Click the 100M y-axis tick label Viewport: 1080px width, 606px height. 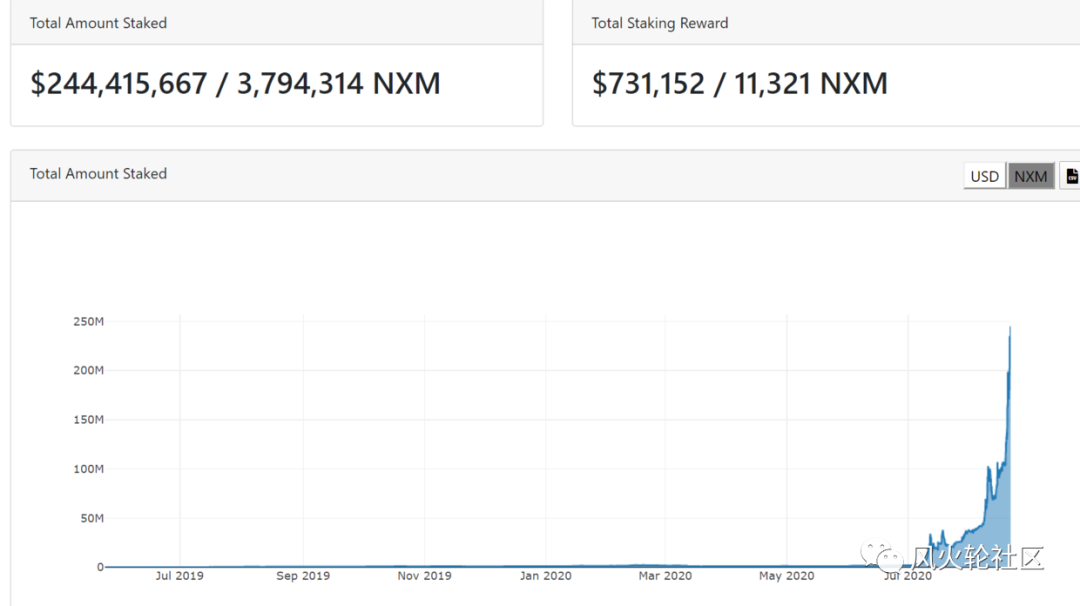pos(89,468)
